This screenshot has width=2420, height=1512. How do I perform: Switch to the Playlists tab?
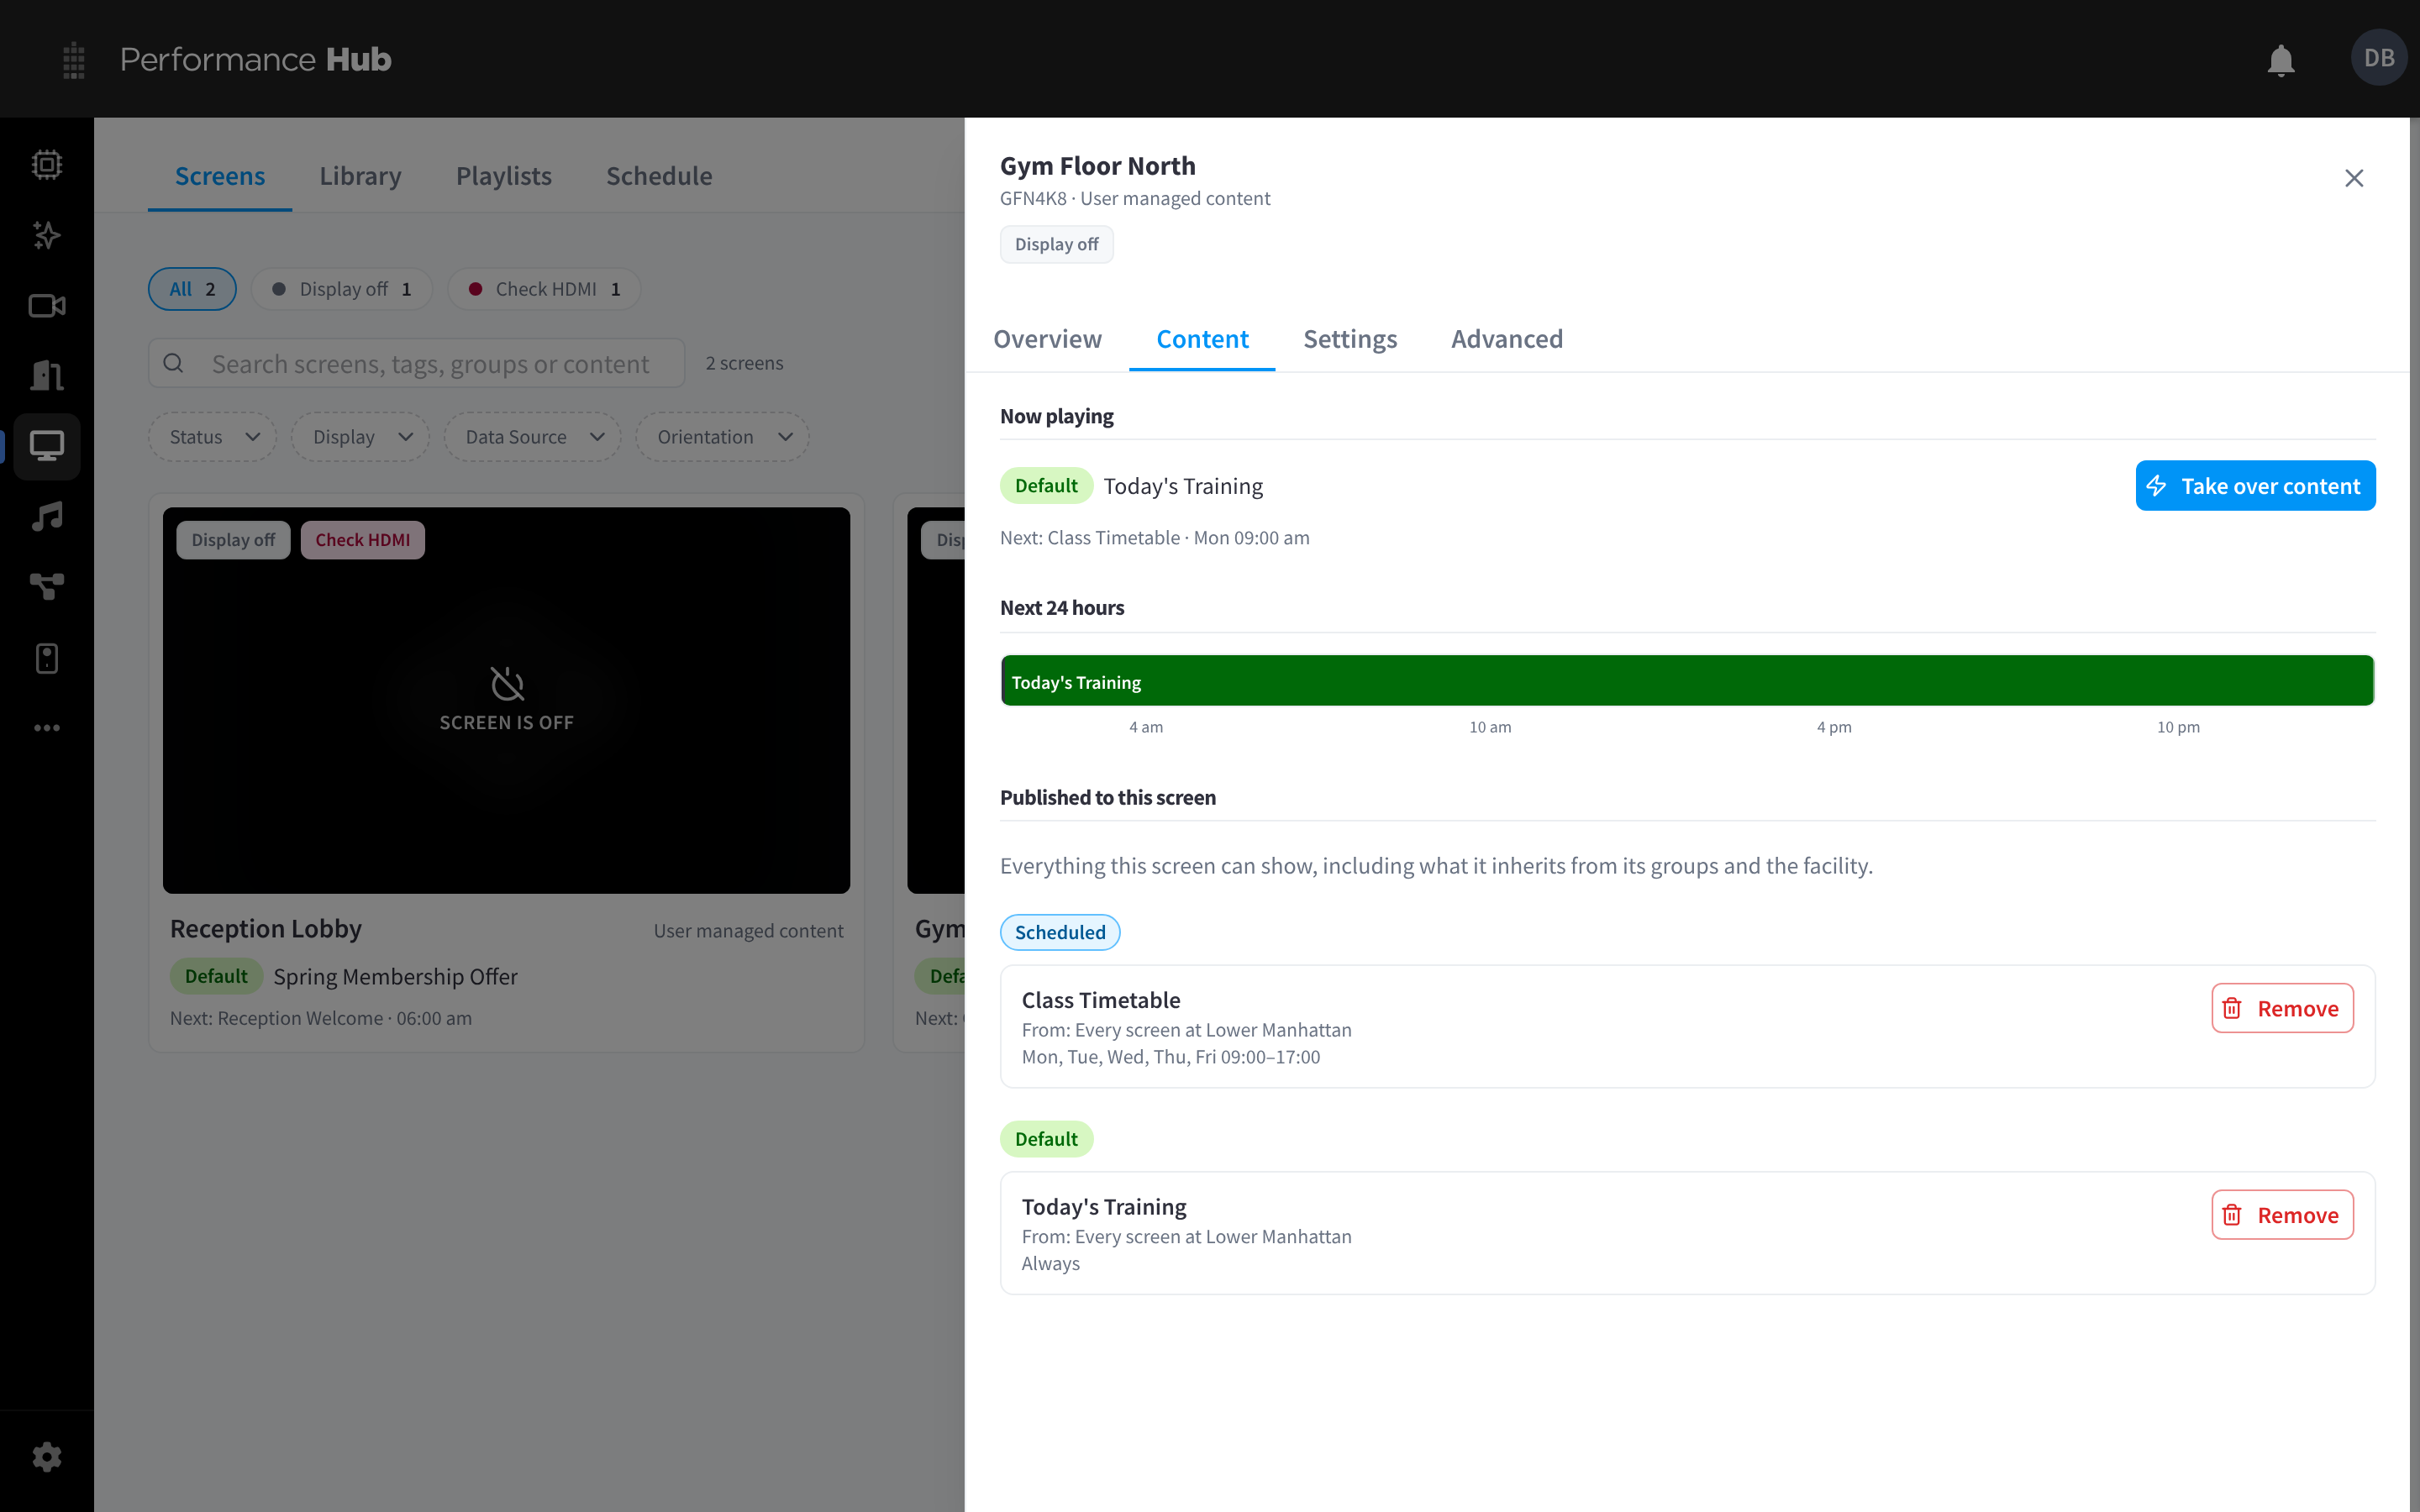tap(503, 176)
